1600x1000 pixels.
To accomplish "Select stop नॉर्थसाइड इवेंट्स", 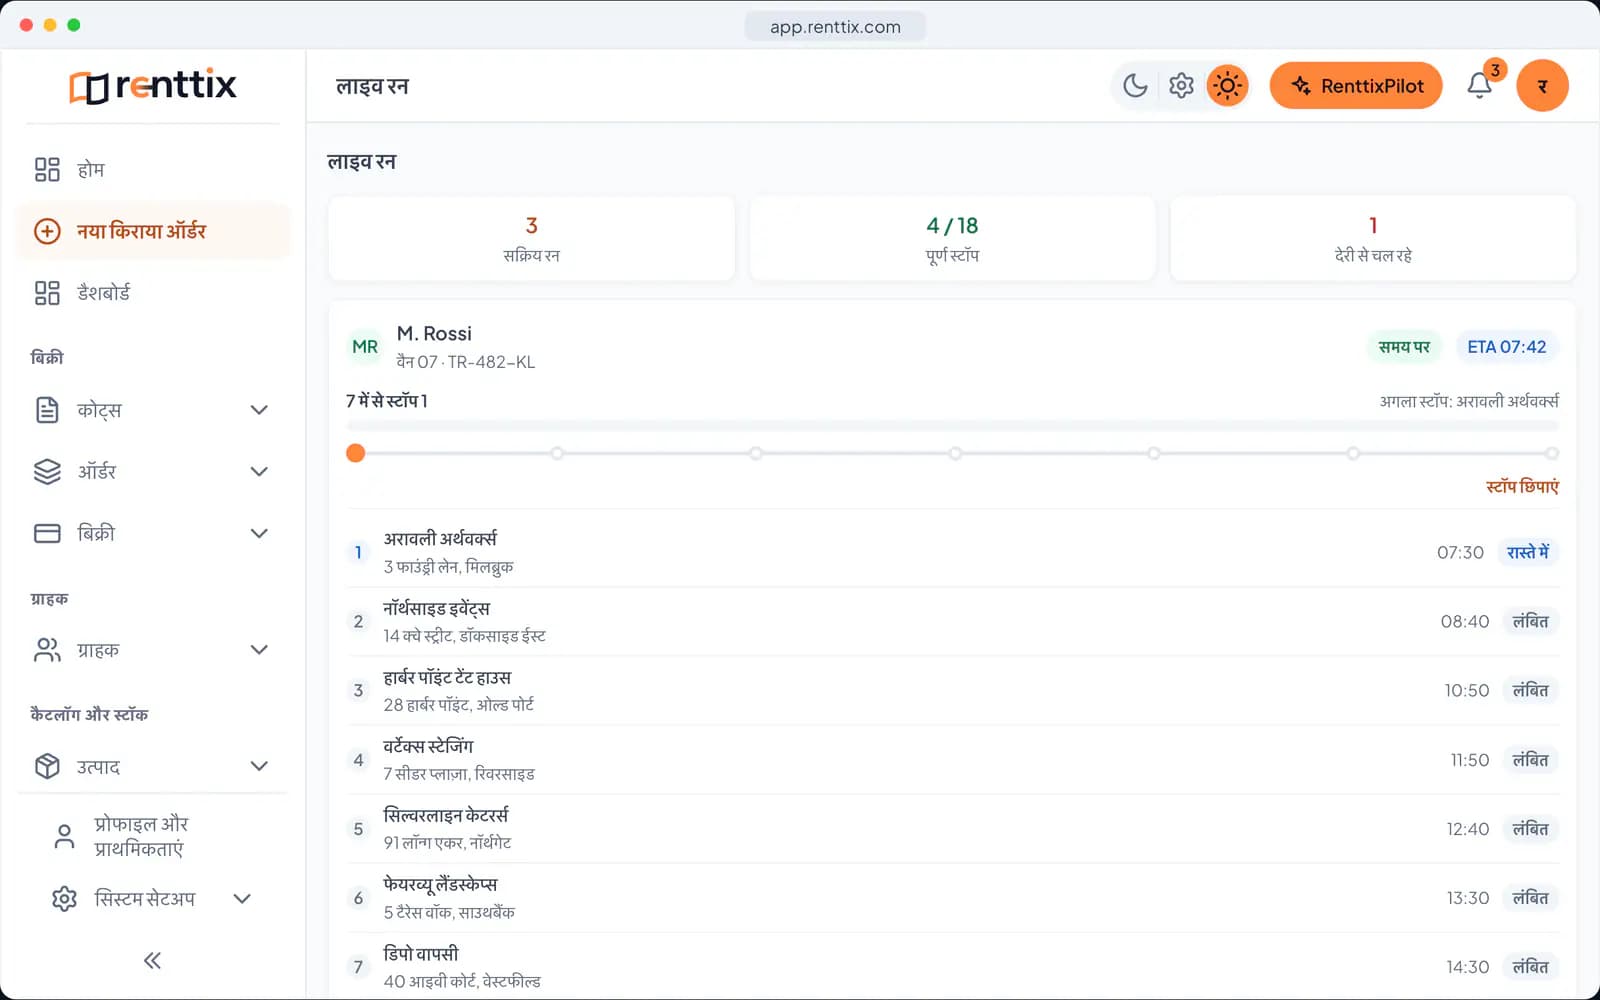I will tap(952, 621).
